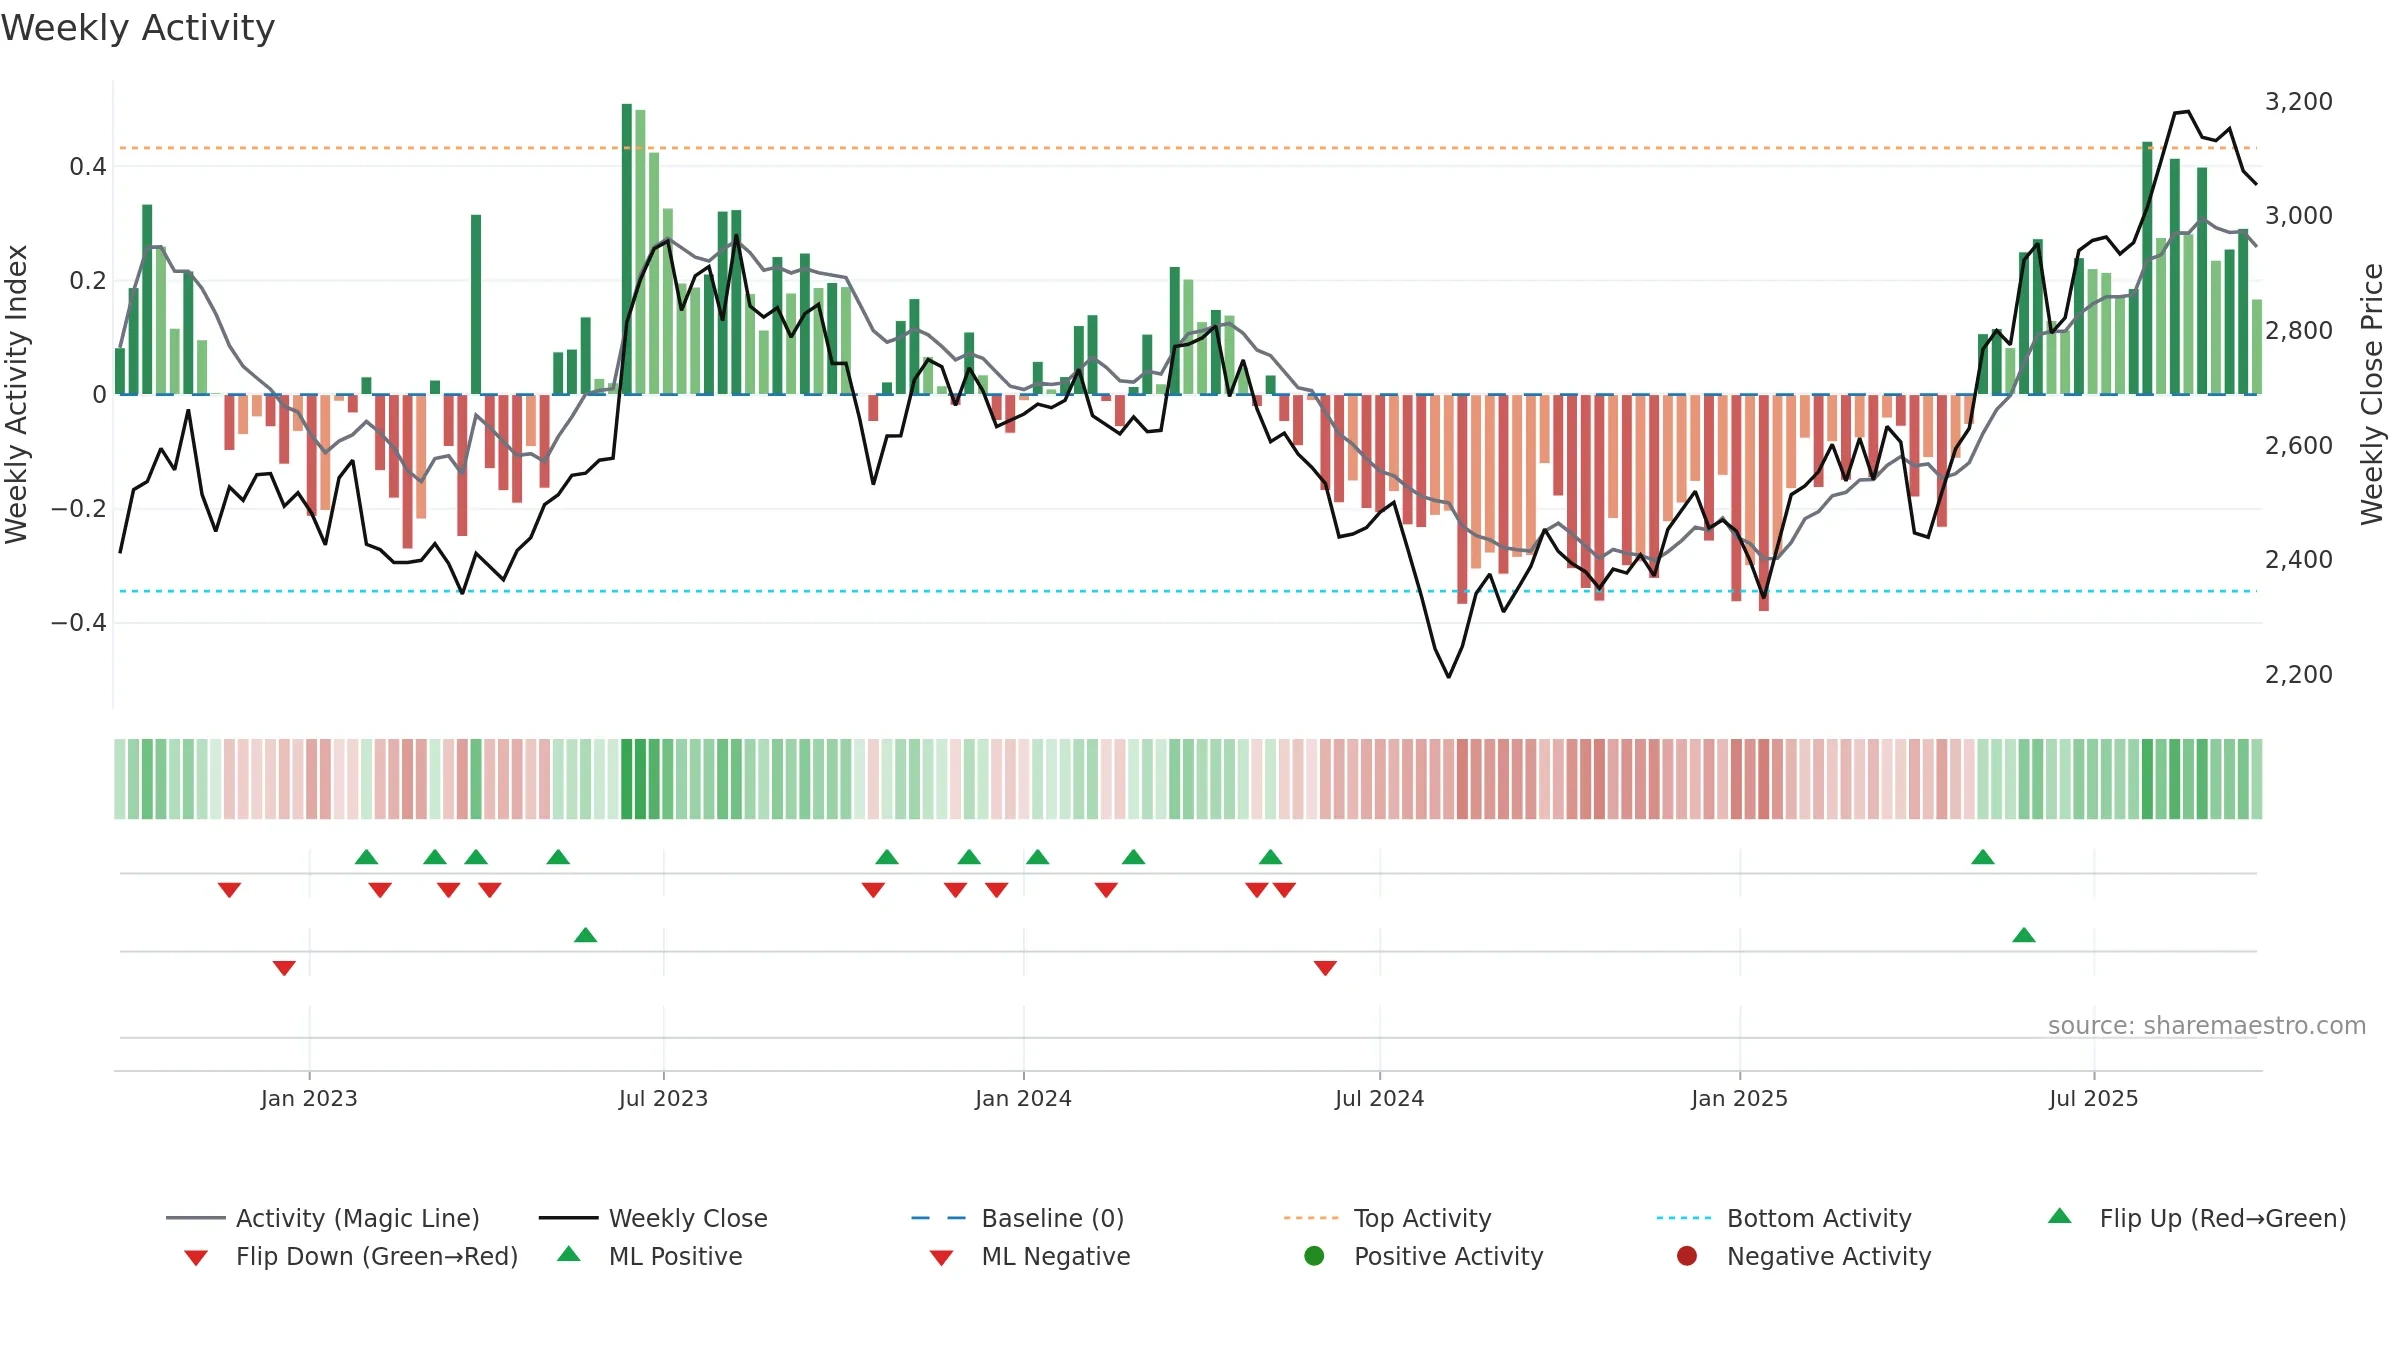Click the source: sharemaestro.com text
The height and width of the screenshot is (1350, 2400).
pyautogui.click(x=2206, y=1025)
